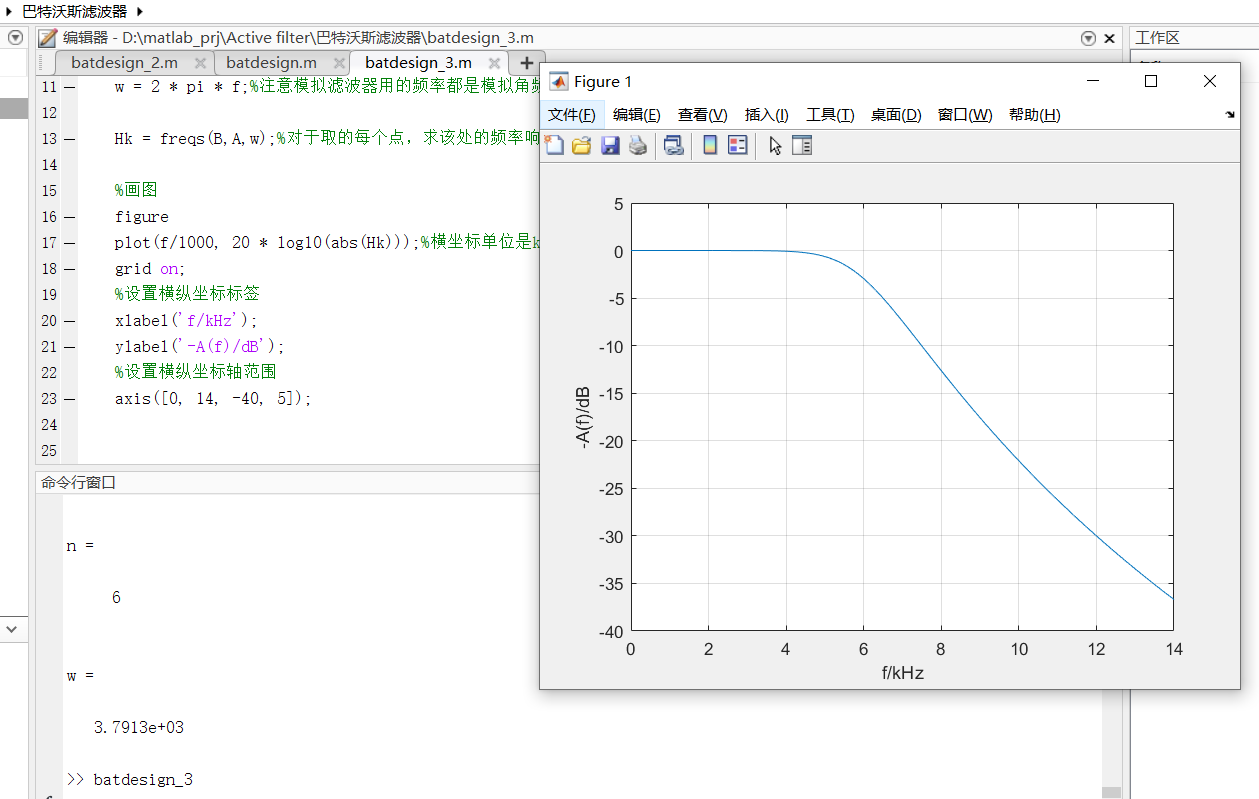1259x799 pixels.
Task: Click the -A(f)/dB y-axis label in plot
Action: pyautogui.click(x=585, y=418)
